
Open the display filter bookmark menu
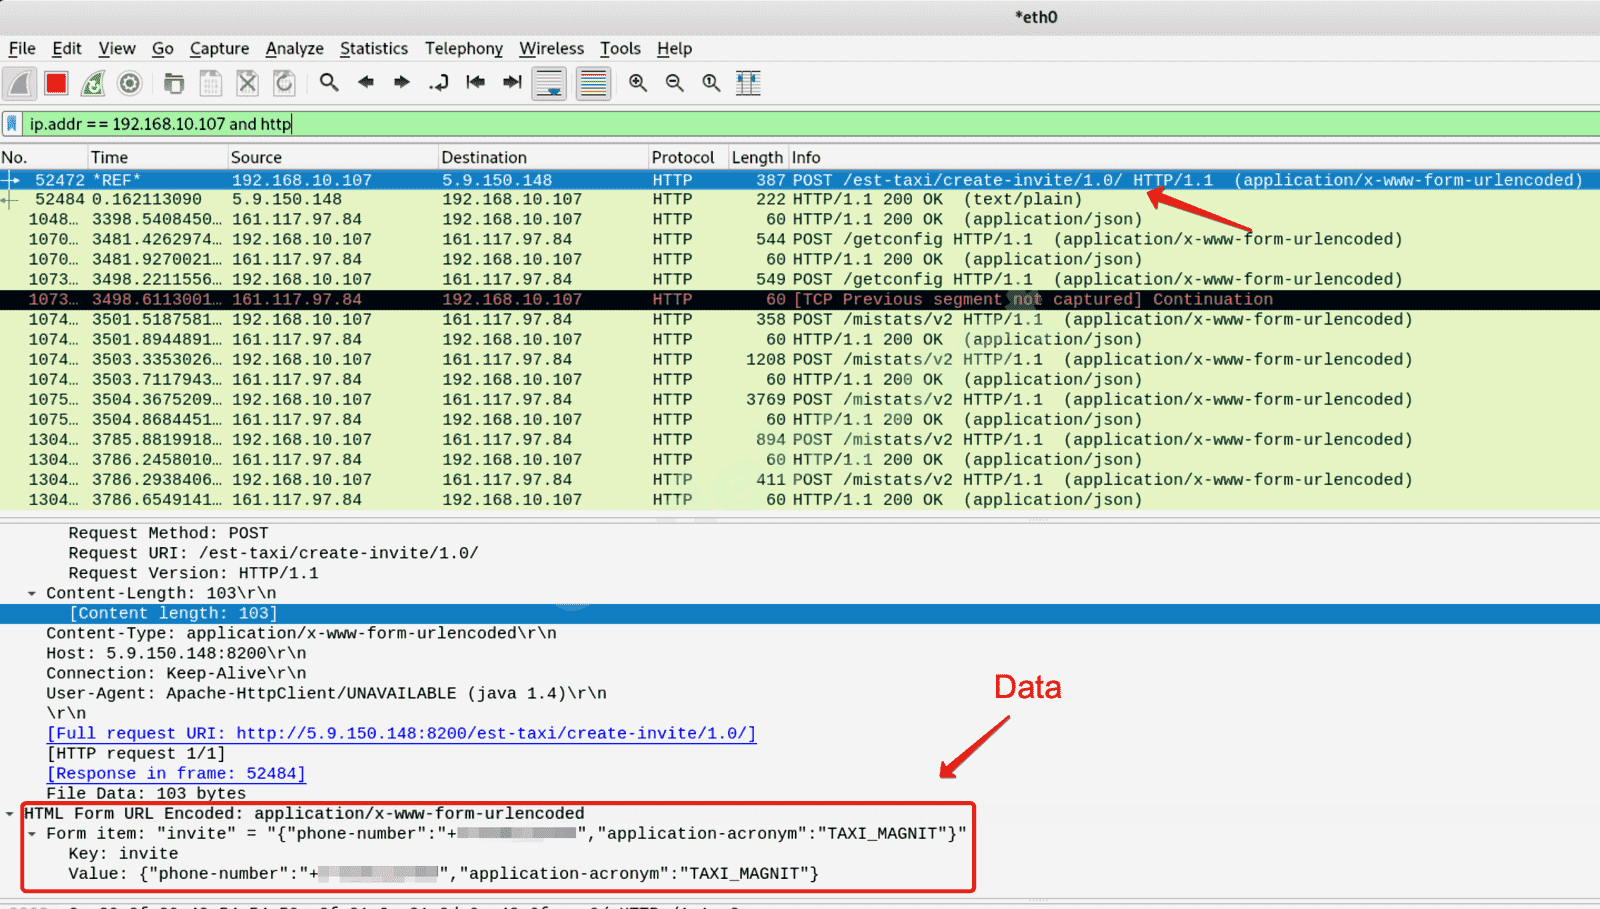[12, 124]
